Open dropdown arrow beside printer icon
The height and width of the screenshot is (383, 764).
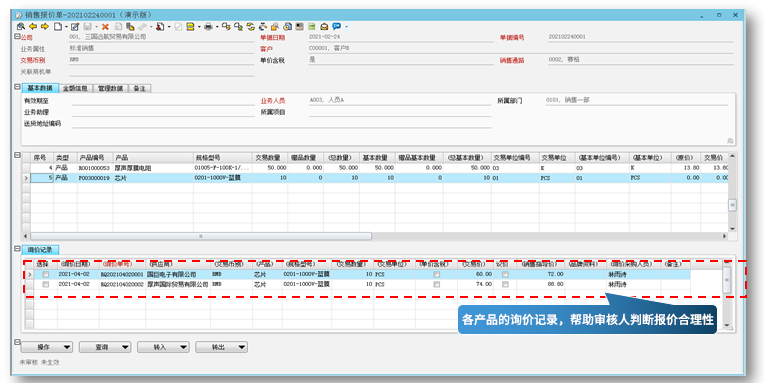click(x=217, y=27)
